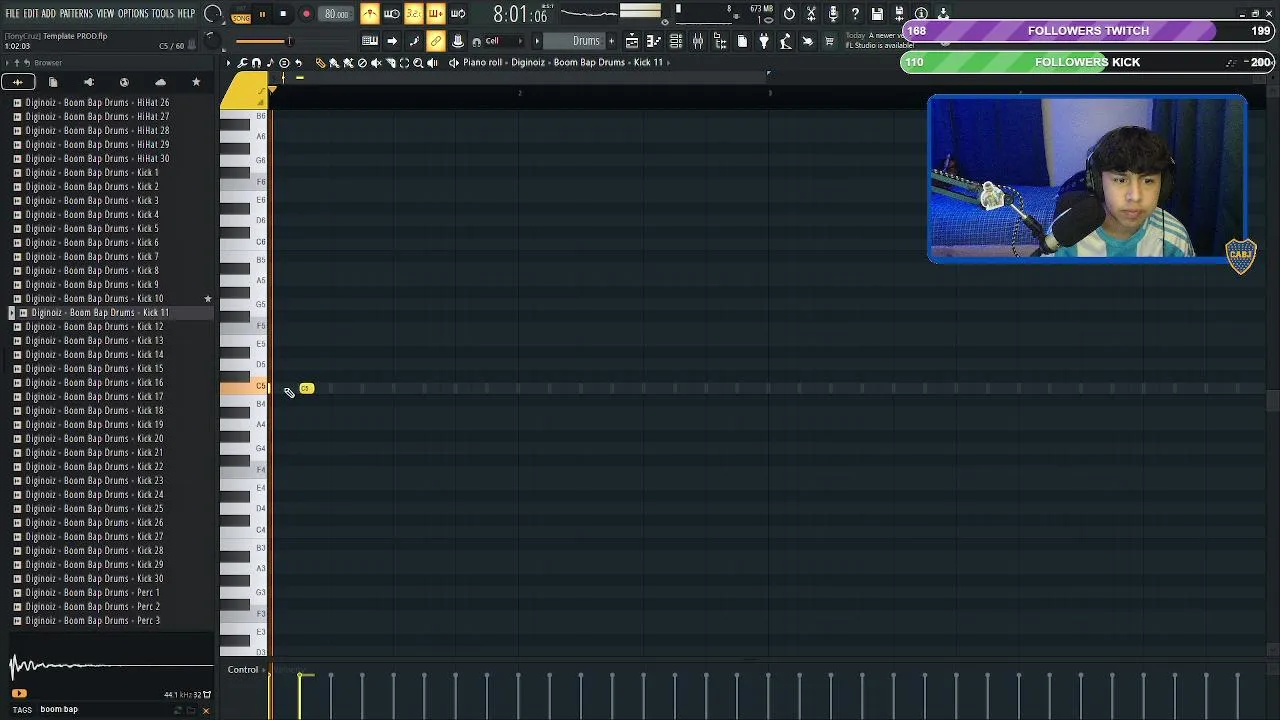This screenshot has width=1280, height=720.
Task: Select Diginoiz - Boom Bap Drums - Kick 20
Action: coord(94,438)
